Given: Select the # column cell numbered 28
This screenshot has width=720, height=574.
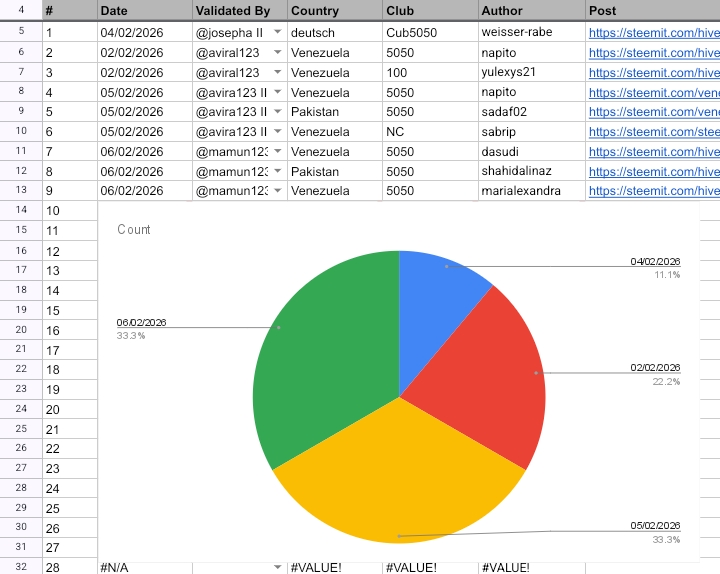Looking at the screenshot, I should (70, 568).
